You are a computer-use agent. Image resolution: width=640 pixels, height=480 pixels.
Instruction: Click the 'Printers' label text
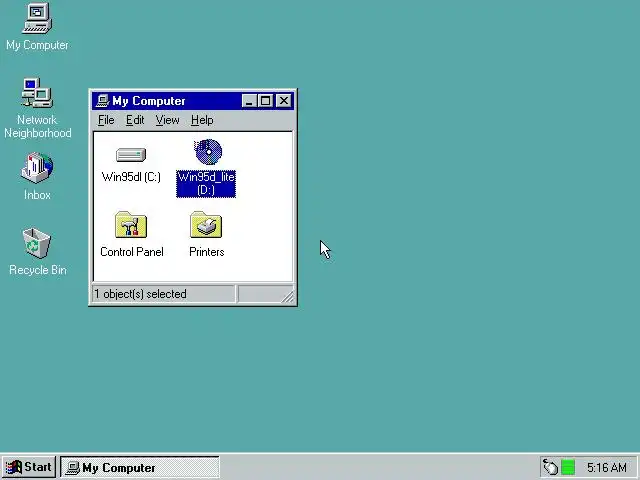point(207,252)
